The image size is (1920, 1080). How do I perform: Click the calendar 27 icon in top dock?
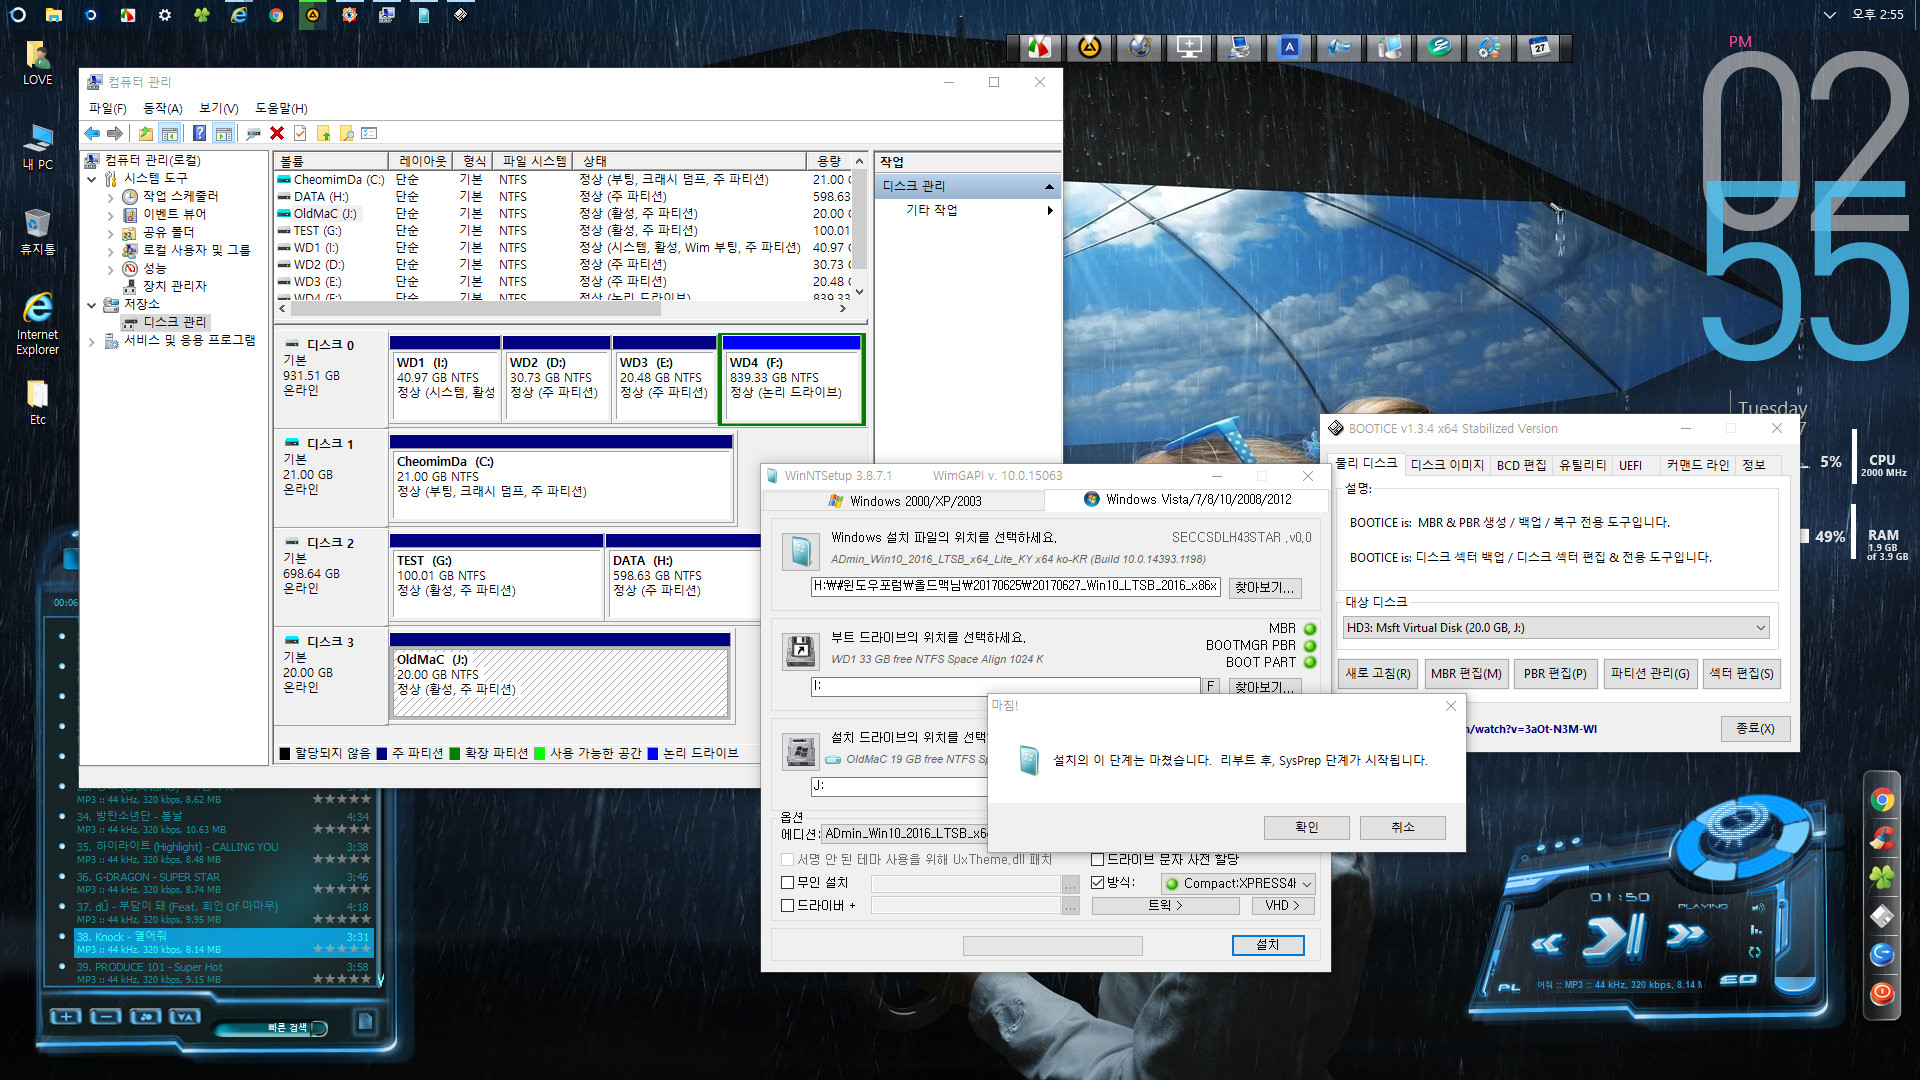pyautogui.click(x=1540, y=47)
